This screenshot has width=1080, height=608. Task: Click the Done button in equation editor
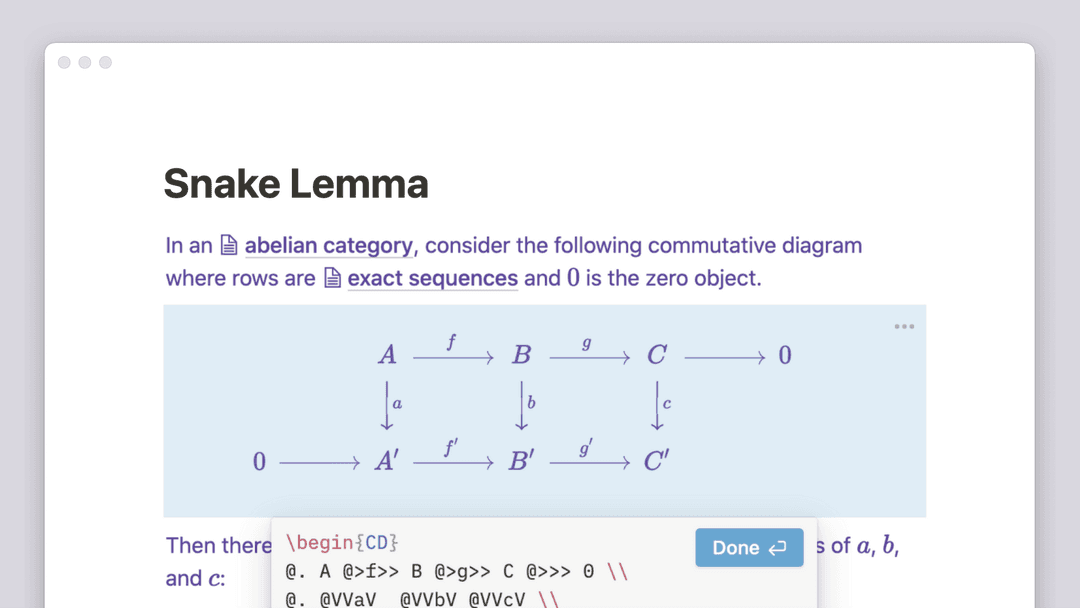pyautogui.click(x=749, y=547)
